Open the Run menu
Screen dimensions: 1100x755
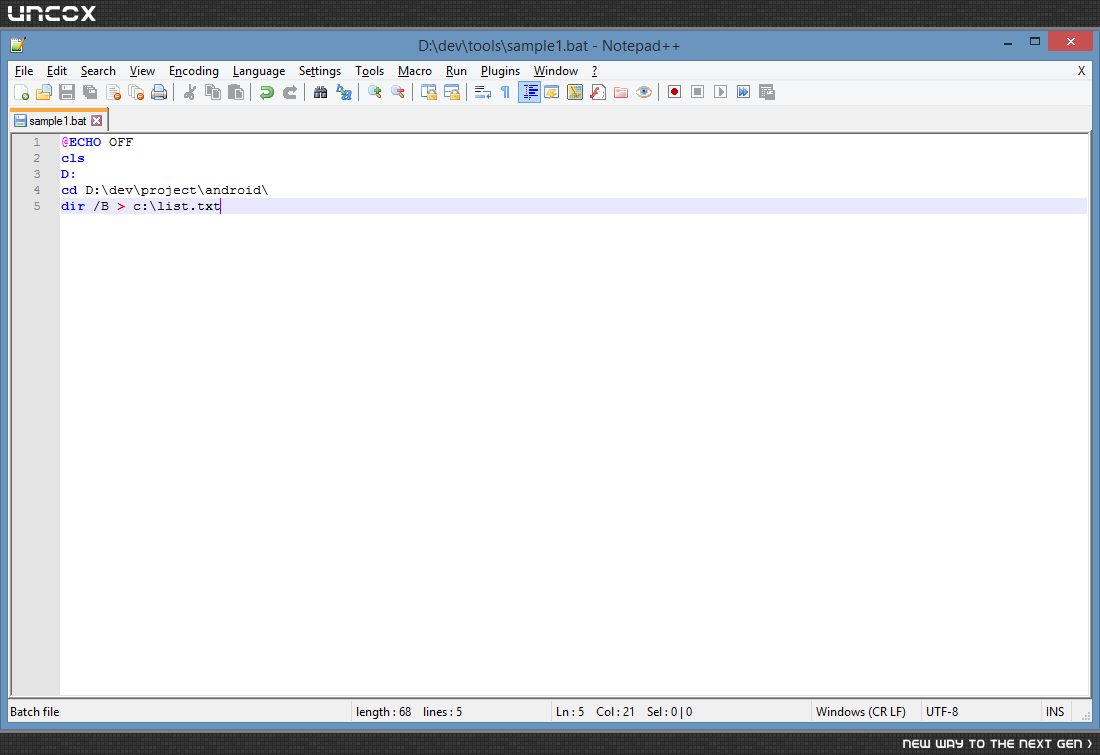tap(456, 71)
